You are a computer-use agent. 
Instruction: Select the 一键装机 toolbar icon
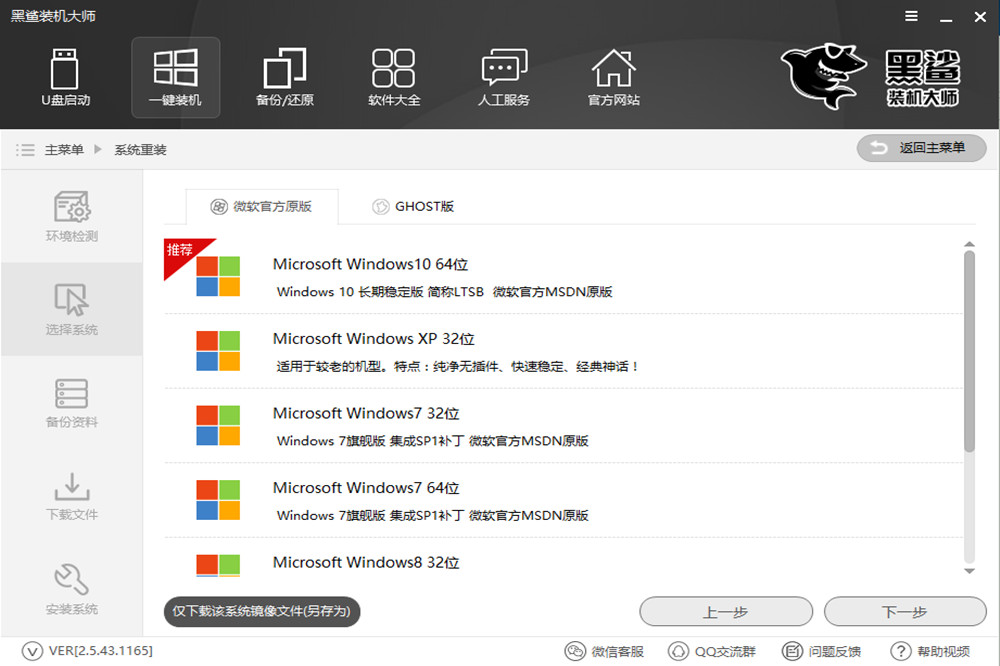pos(175,77)
